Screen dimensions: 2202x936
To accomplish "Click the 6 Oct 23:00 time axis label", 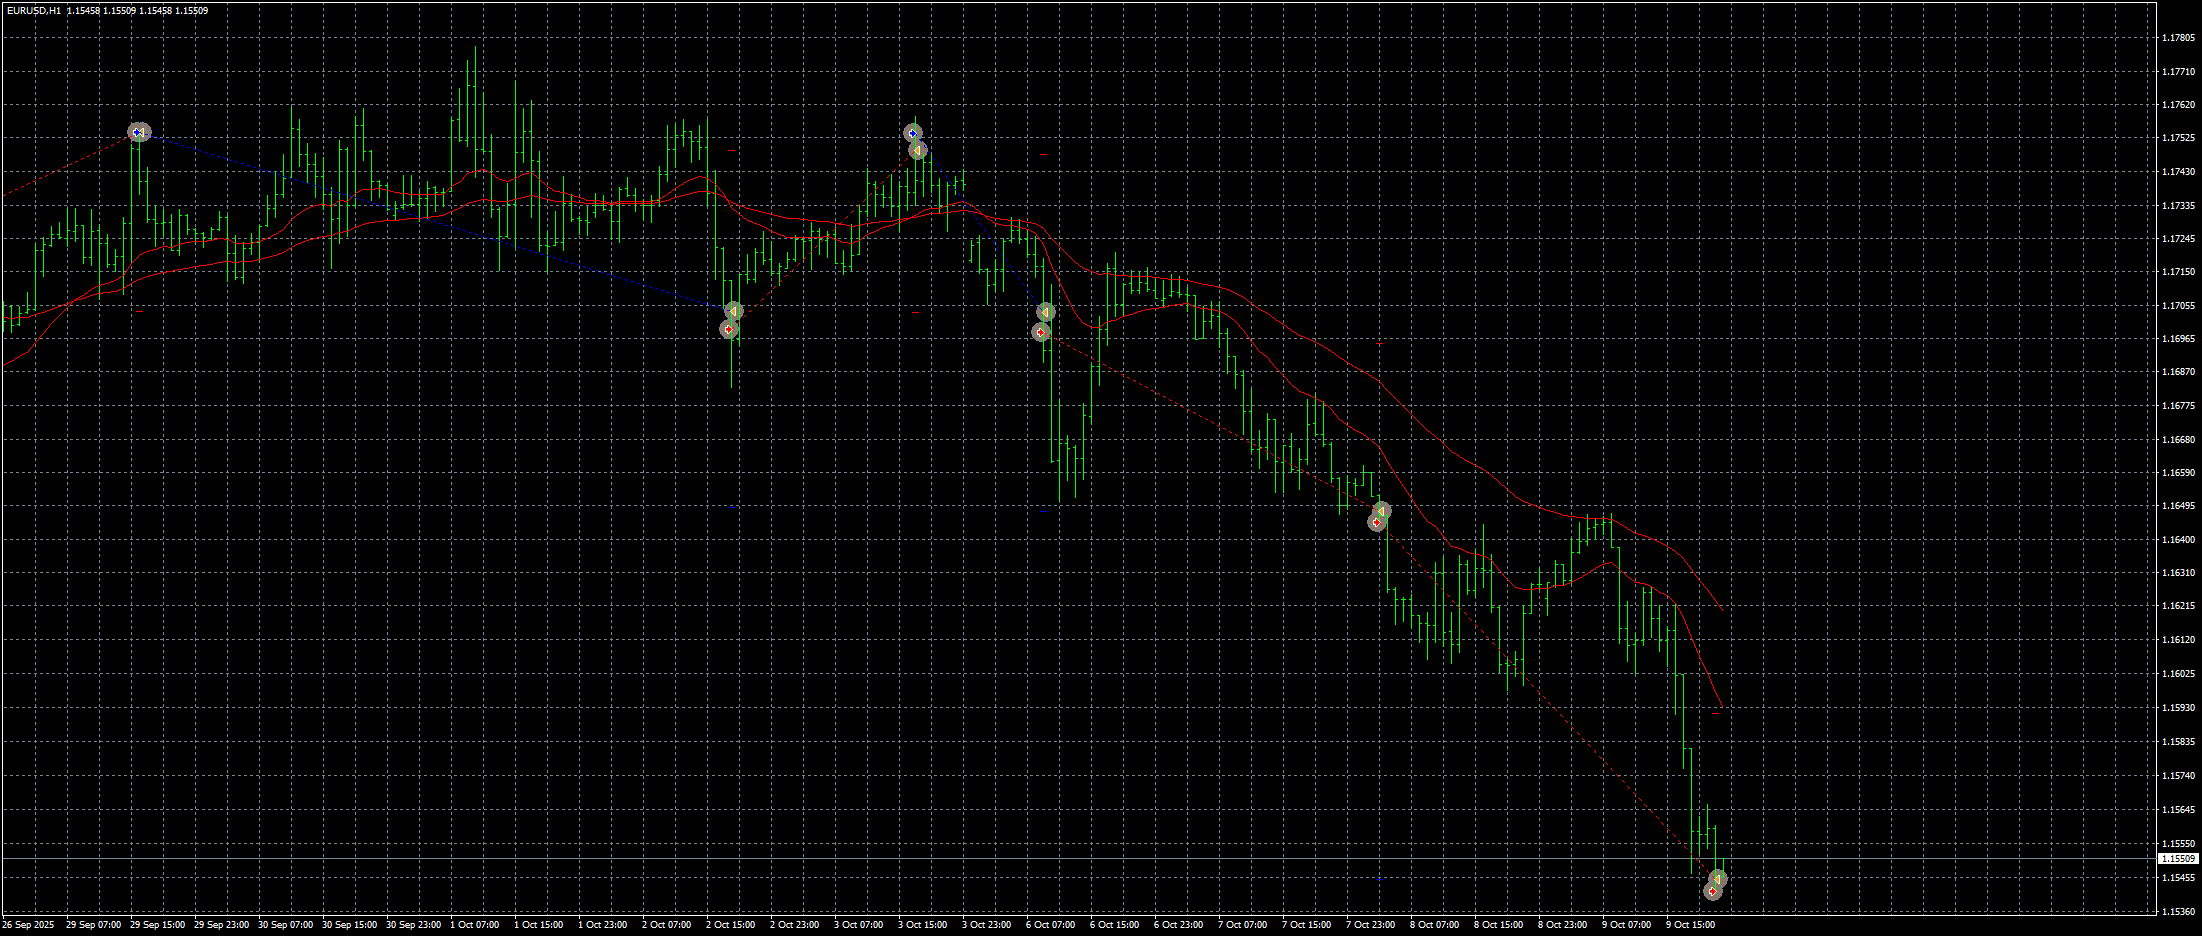I will click(1179, 925).
